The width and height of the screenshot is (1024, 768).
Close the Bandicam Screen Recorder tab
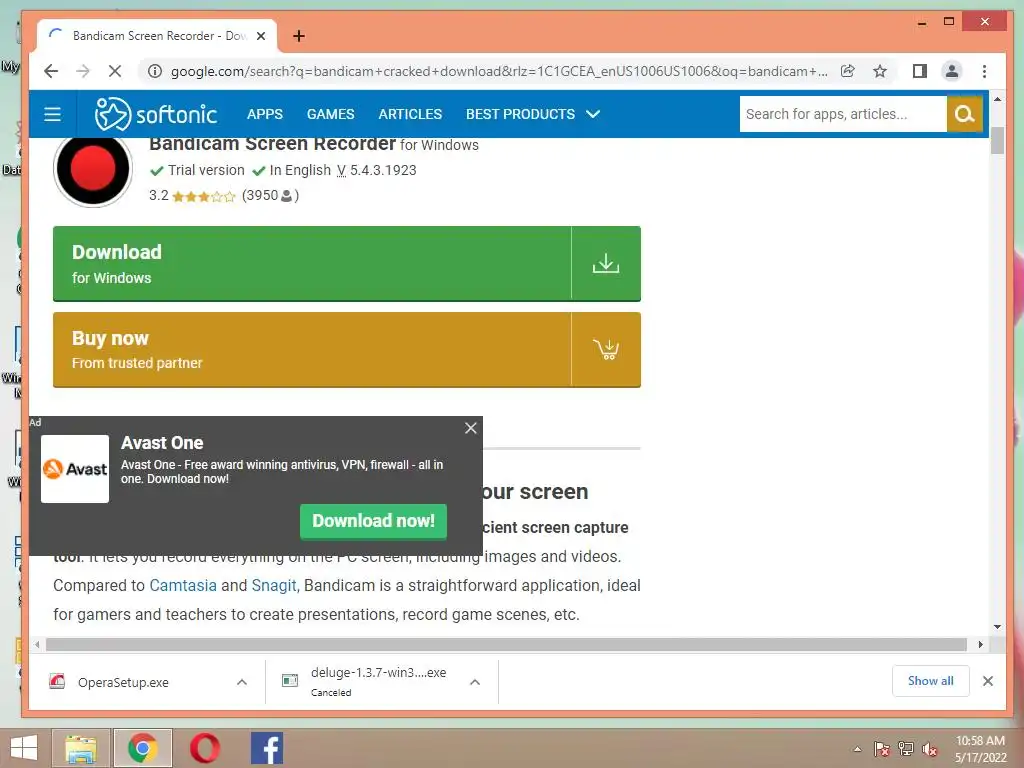point(261,36)
